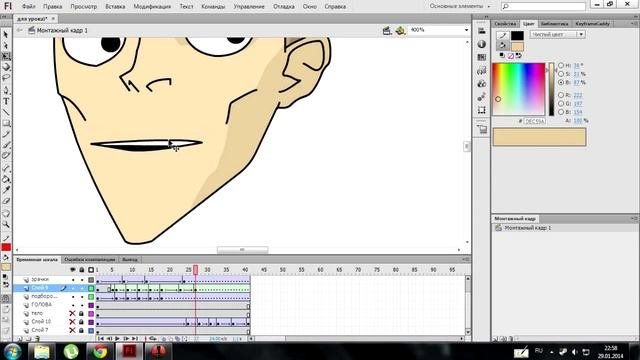The width and height of the screenshot is (640, 360).
Task: Select the Bone tool
Action: pyautogui.click(x=6, y=168)
